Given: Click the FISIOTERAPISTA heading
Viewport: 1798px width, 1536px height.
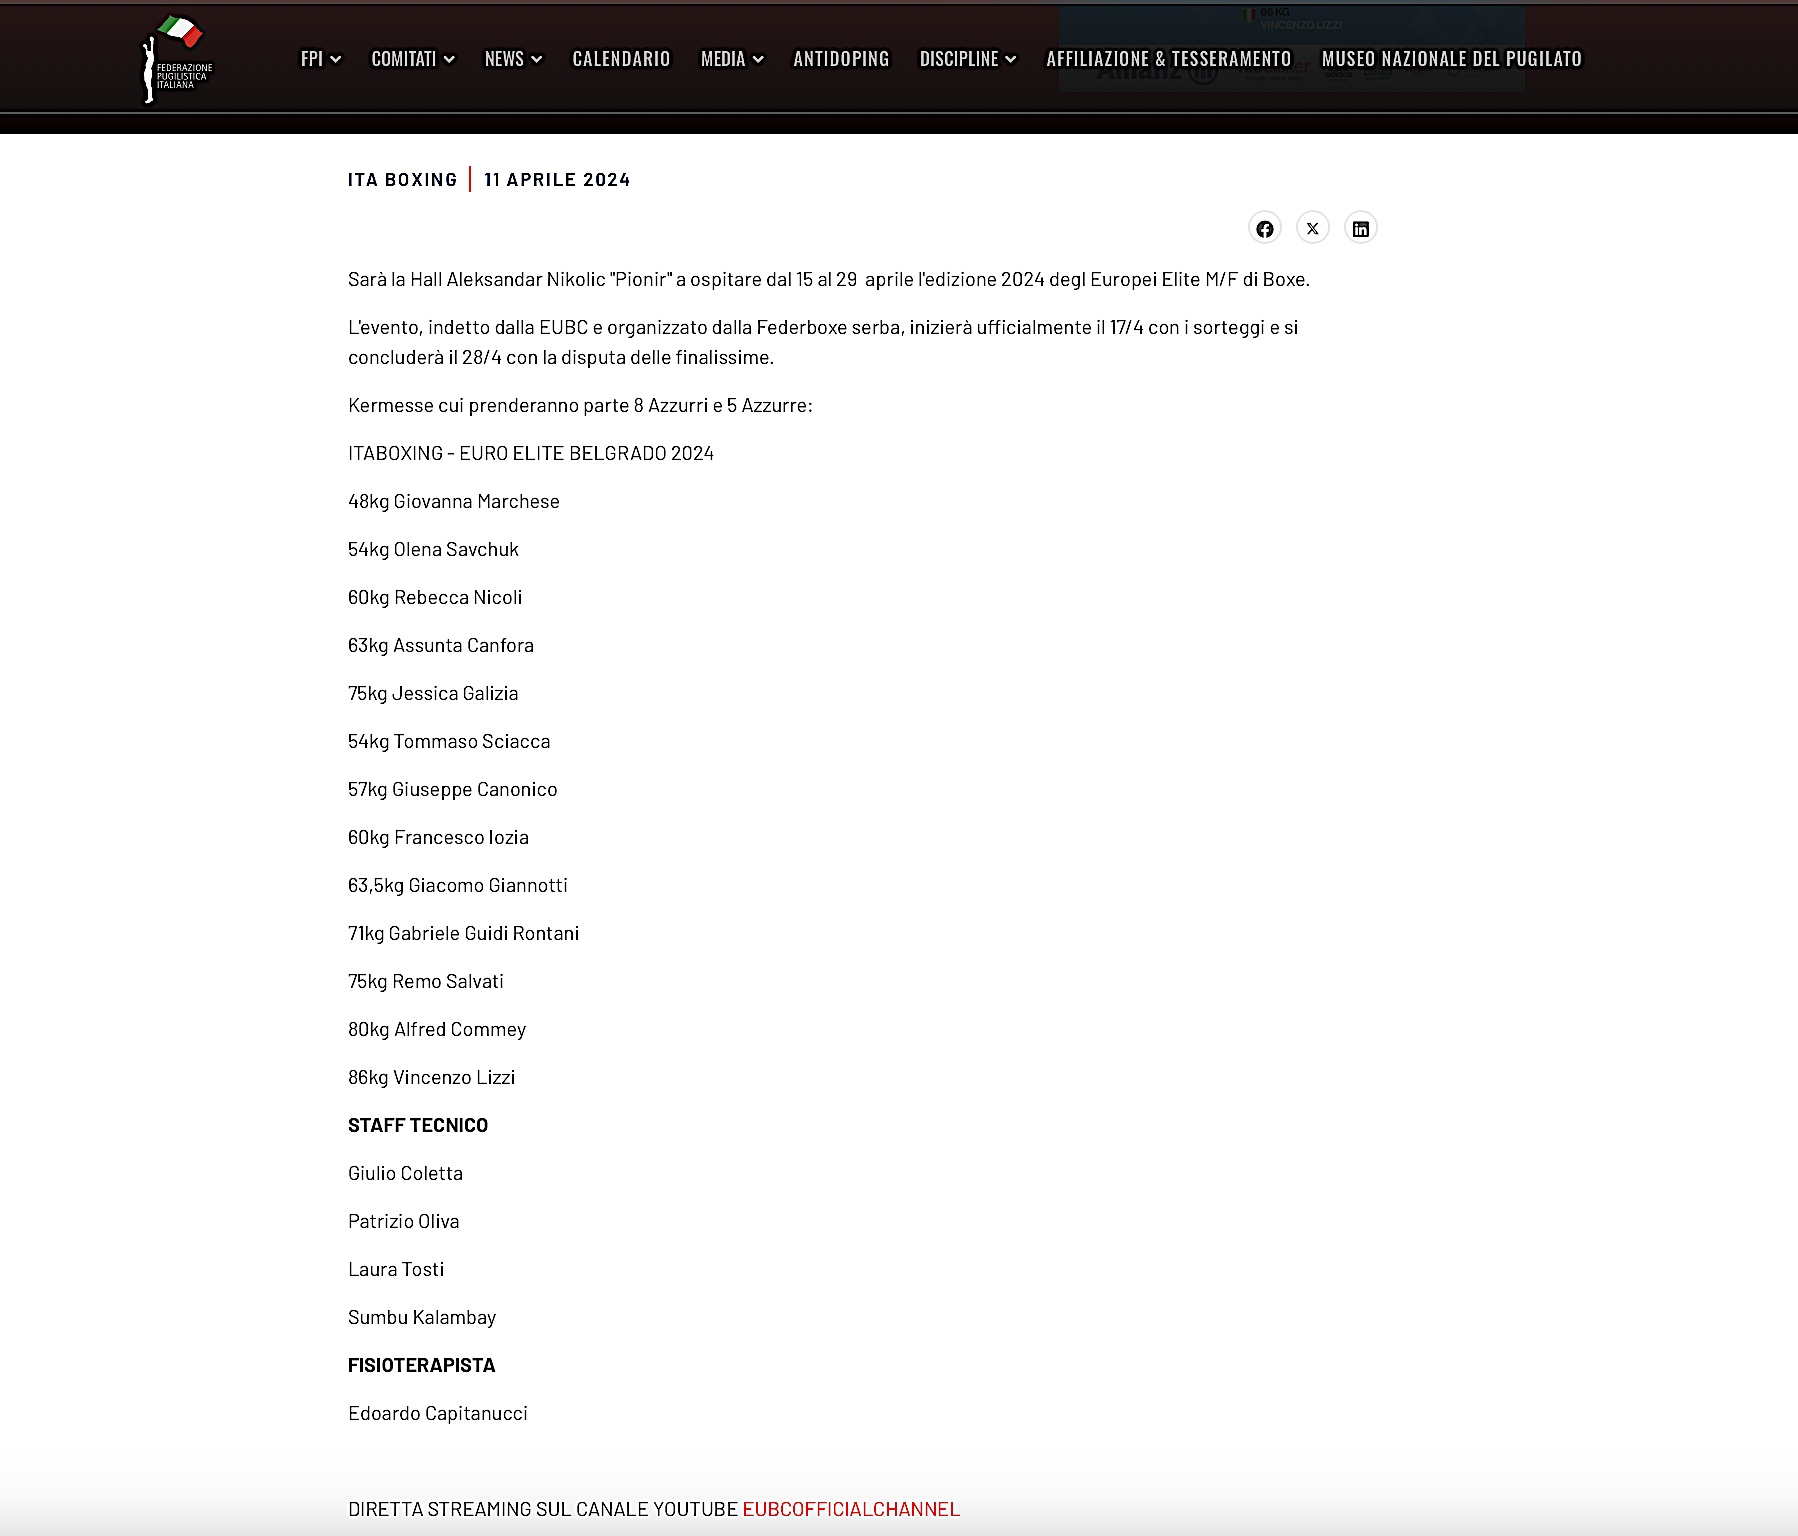Looking at the screenshot, I should click(421, 1365).
